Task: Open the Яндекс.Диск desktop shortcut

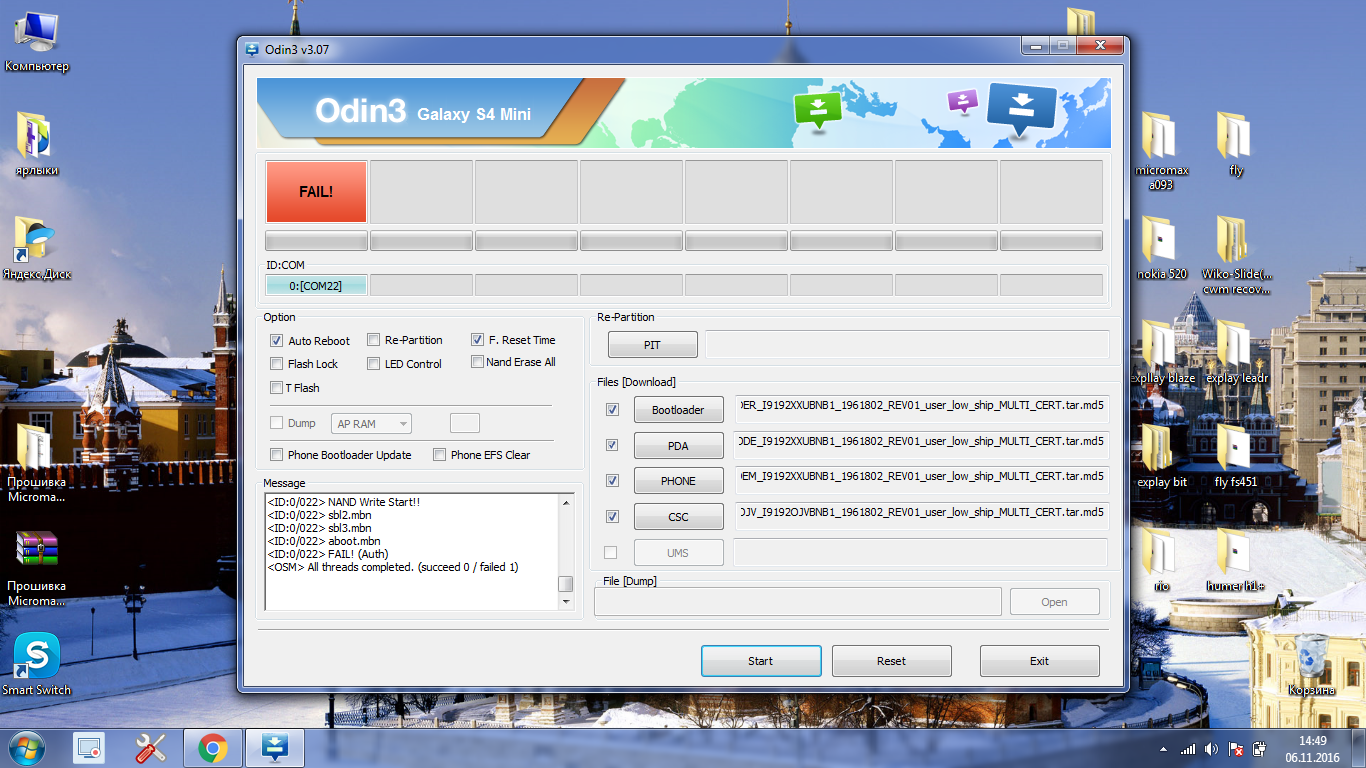Action: tap(36, 243)
